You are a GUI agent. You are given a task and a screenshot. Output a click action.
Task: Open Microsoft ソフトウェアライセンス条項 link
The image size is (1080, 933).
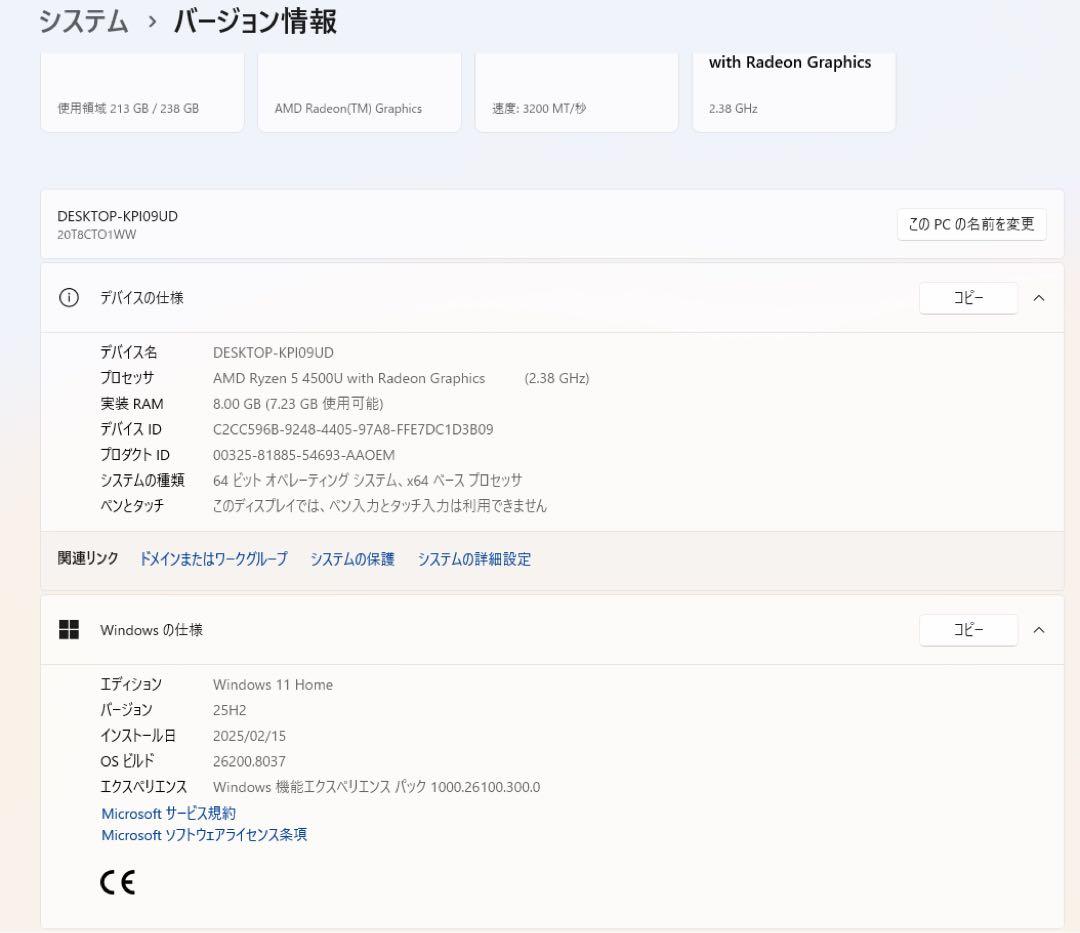(204, 835)
